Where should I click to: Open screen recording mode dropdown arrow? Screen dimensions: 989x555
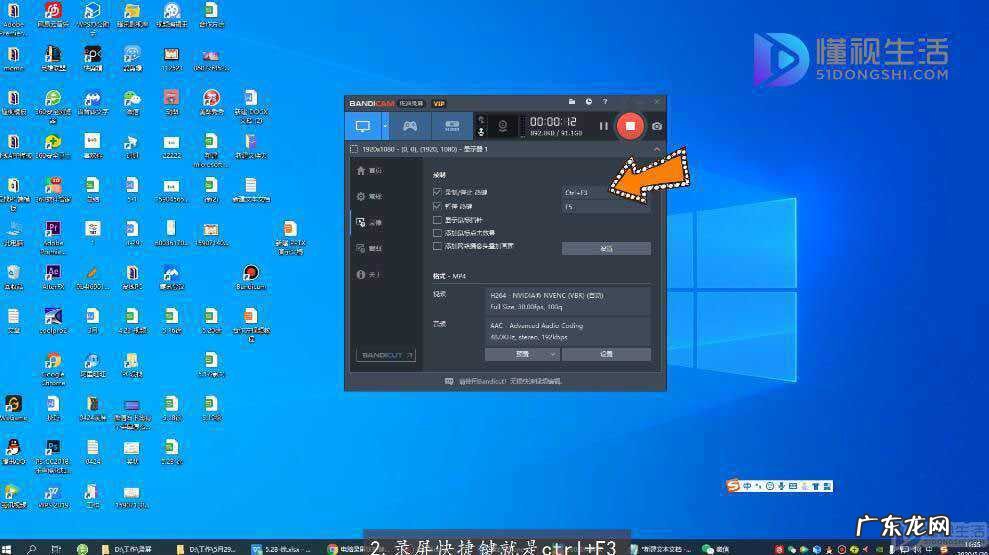coord(385,126)
